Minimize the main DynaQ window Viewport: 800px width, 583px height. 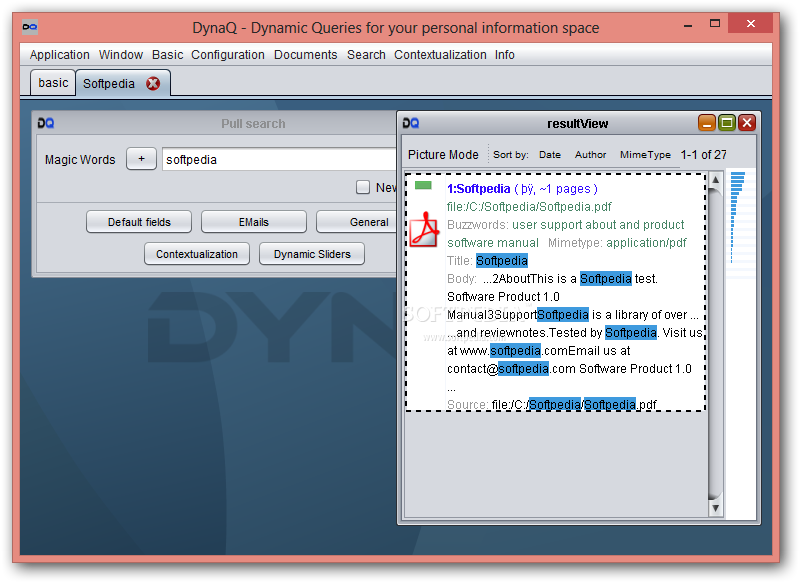tap(688, 24)
